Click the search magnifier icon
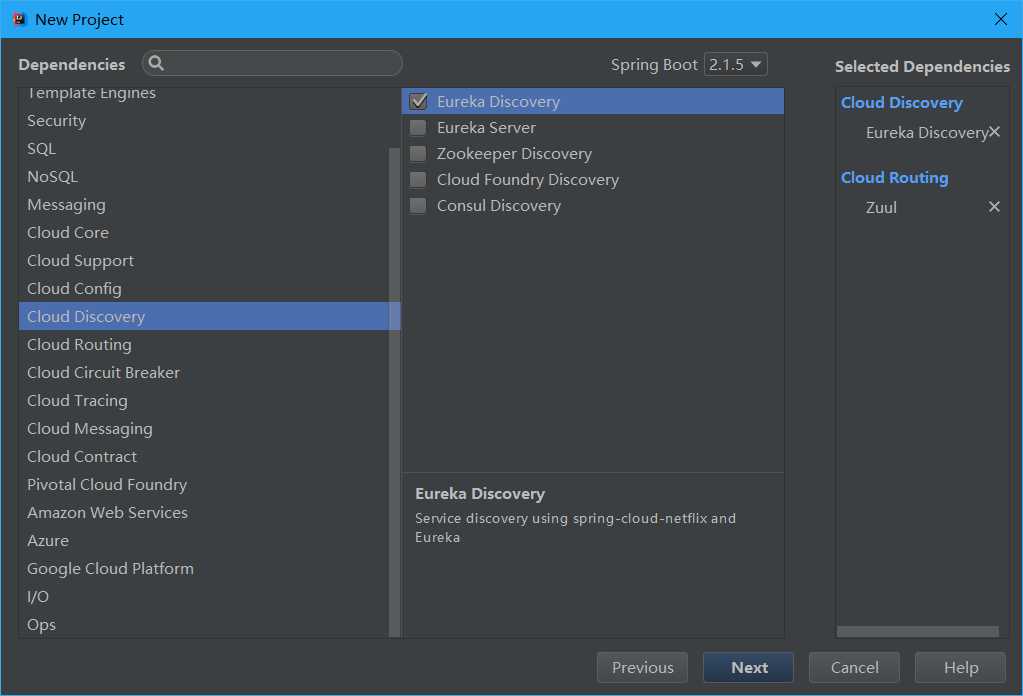Viewport: 1023px width, 696px height. tap(156, 63)
